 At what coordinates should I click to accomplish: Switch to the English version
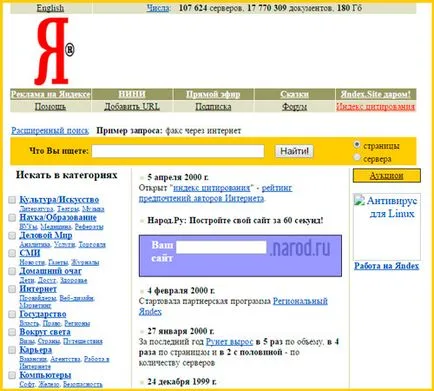pos(50,8)
